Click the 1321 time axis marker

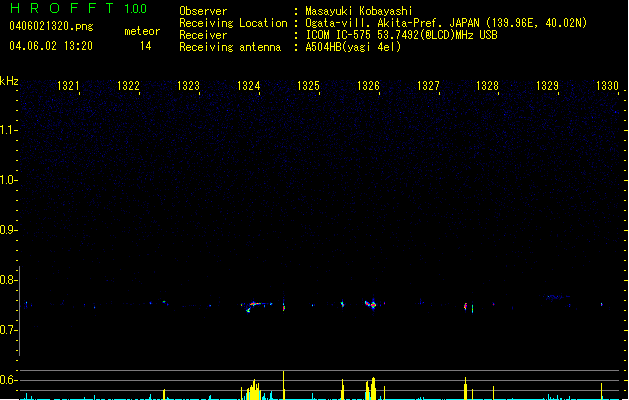68,86
